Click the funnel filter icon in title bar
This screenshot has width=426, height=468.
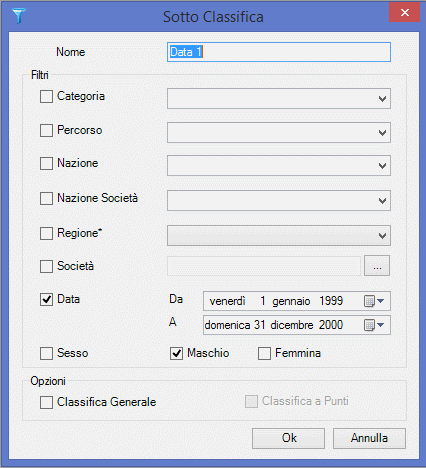tap(19, 16)
